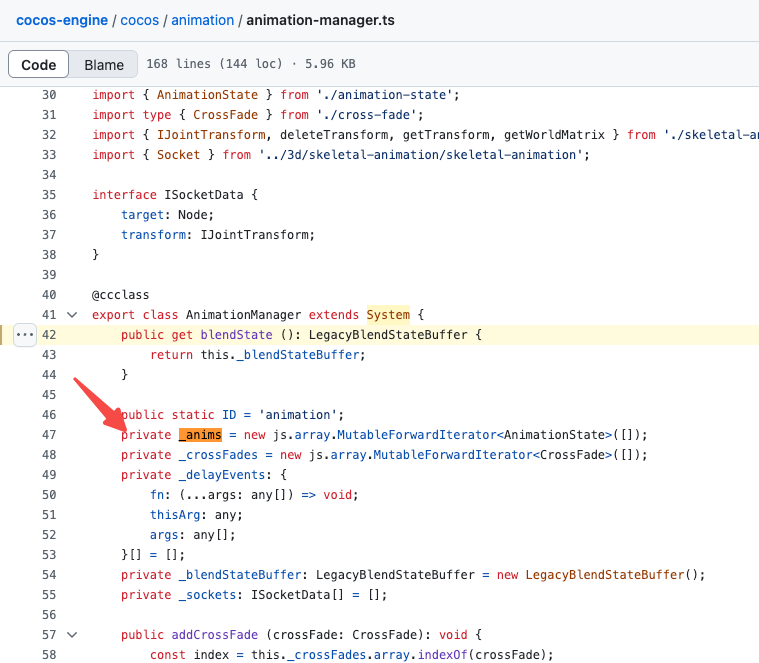Open the line 42 ellipsis actions menu
Viewport: 759px width, 663px height.
pos(25,335)
